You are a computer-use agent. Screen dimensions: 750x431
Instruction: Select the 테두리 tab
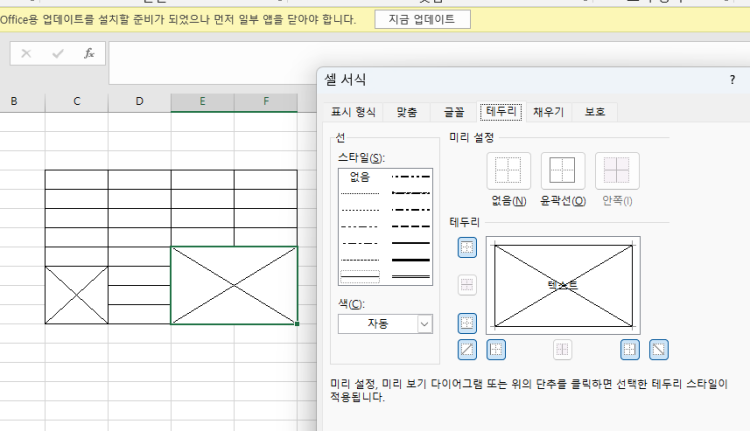[501, 111]
